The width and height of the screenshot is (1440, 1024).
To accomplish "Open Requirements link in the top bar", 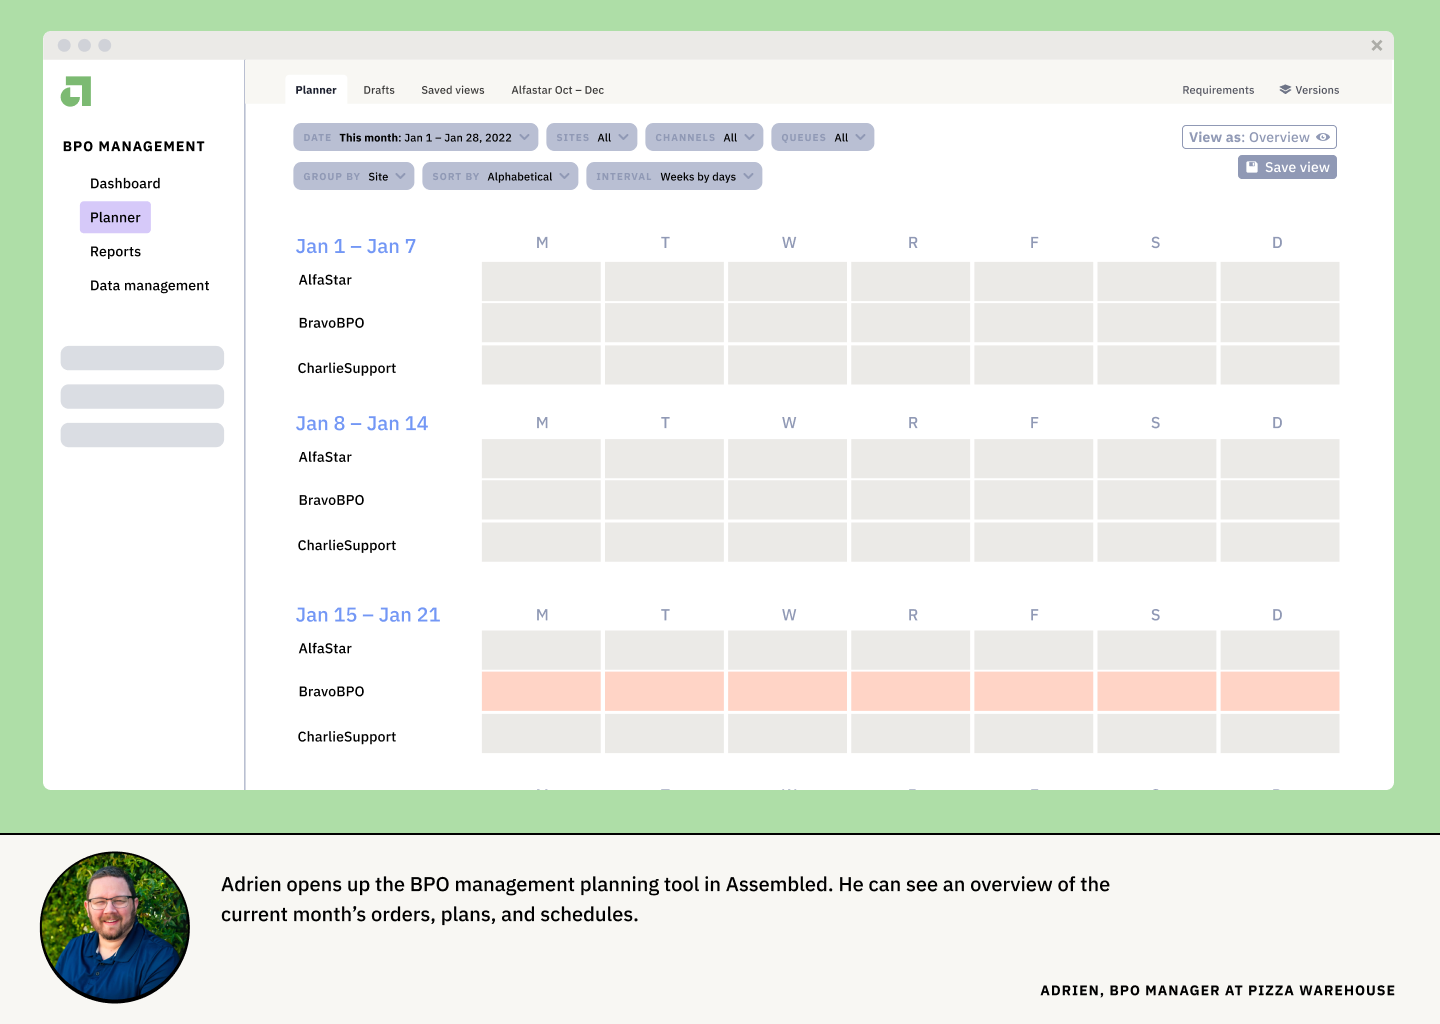I will tap(1217, 90).
